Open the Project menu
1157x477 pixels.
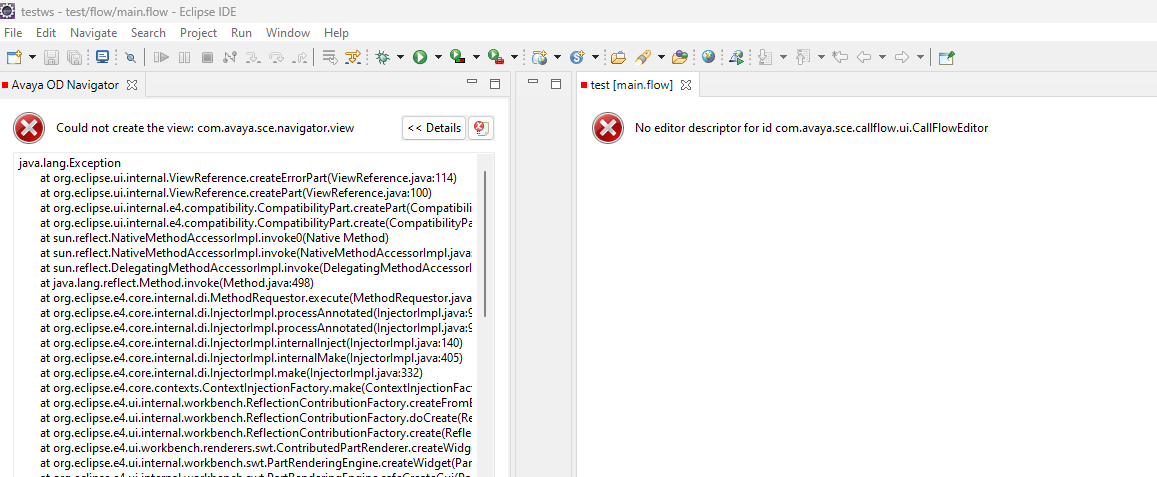pos(198,32)
